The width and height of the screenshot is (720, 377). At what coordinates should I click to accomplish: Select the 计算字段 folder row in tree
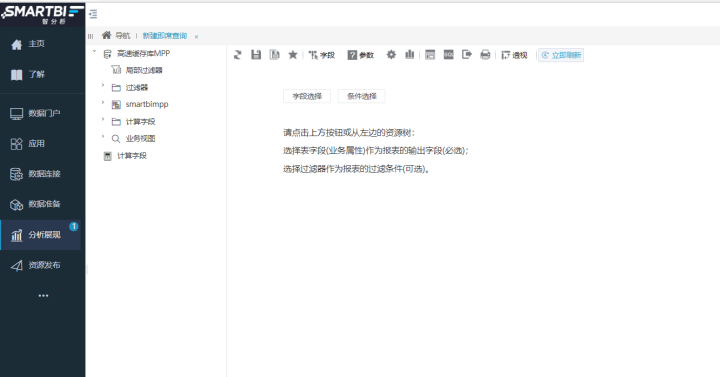(141, 122)
